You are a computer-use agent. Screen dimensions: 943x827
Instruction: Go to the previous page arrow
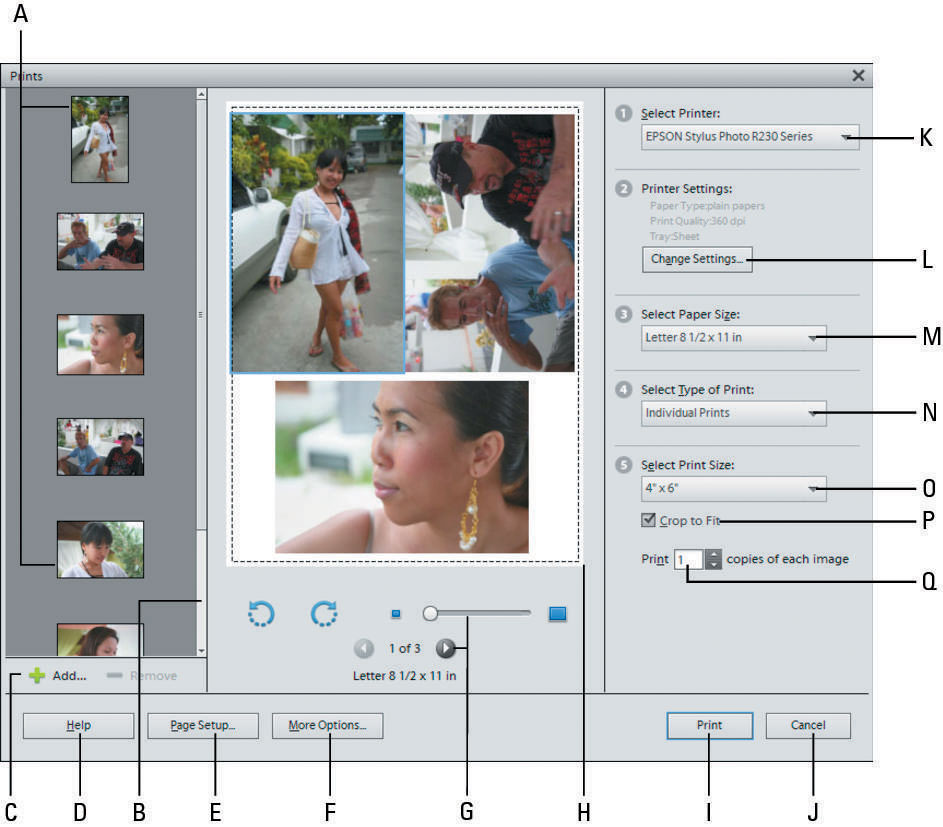pyautogui.click(x=364, y=648)
